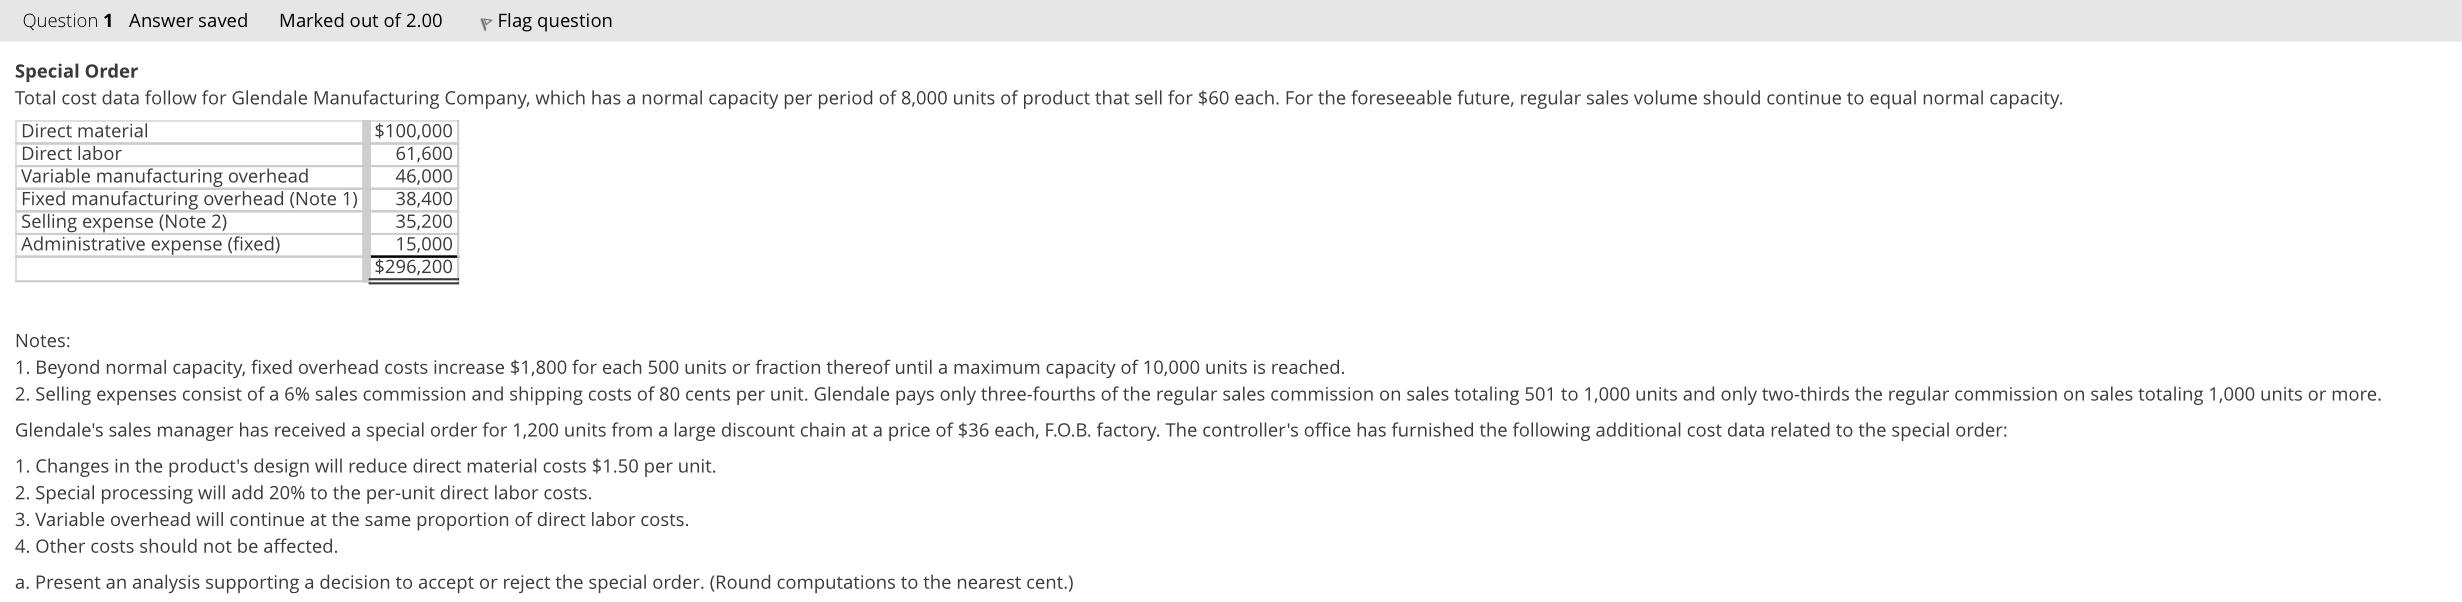Select the Question 1 header label
Viewport: 2462px width, 602px height.
point(68,20)
